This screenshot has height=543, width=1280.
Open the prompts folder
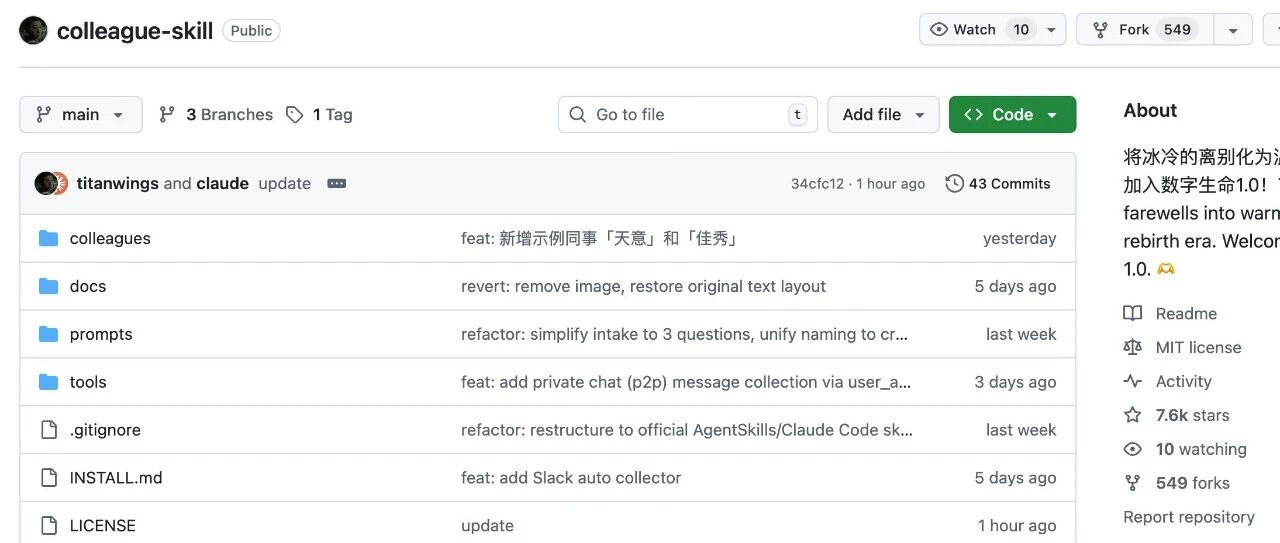101,334
